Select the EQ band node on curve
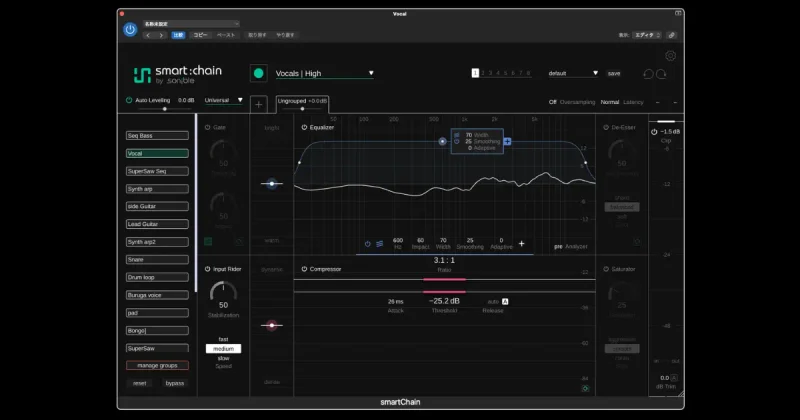 coord(442,141)
